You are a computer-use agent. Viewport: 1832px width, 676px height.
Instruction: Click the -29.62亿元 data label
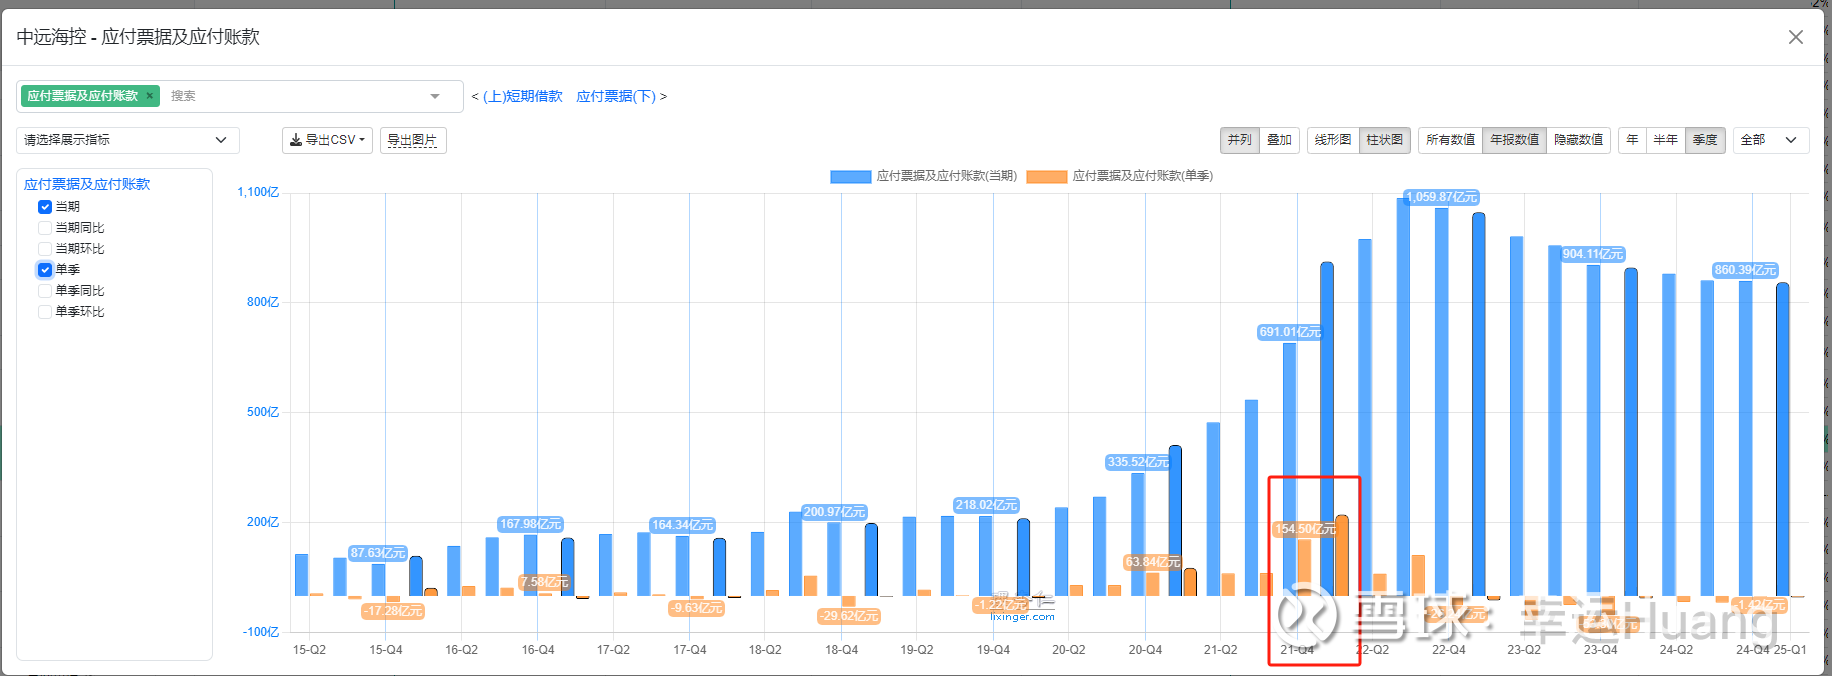849,616
